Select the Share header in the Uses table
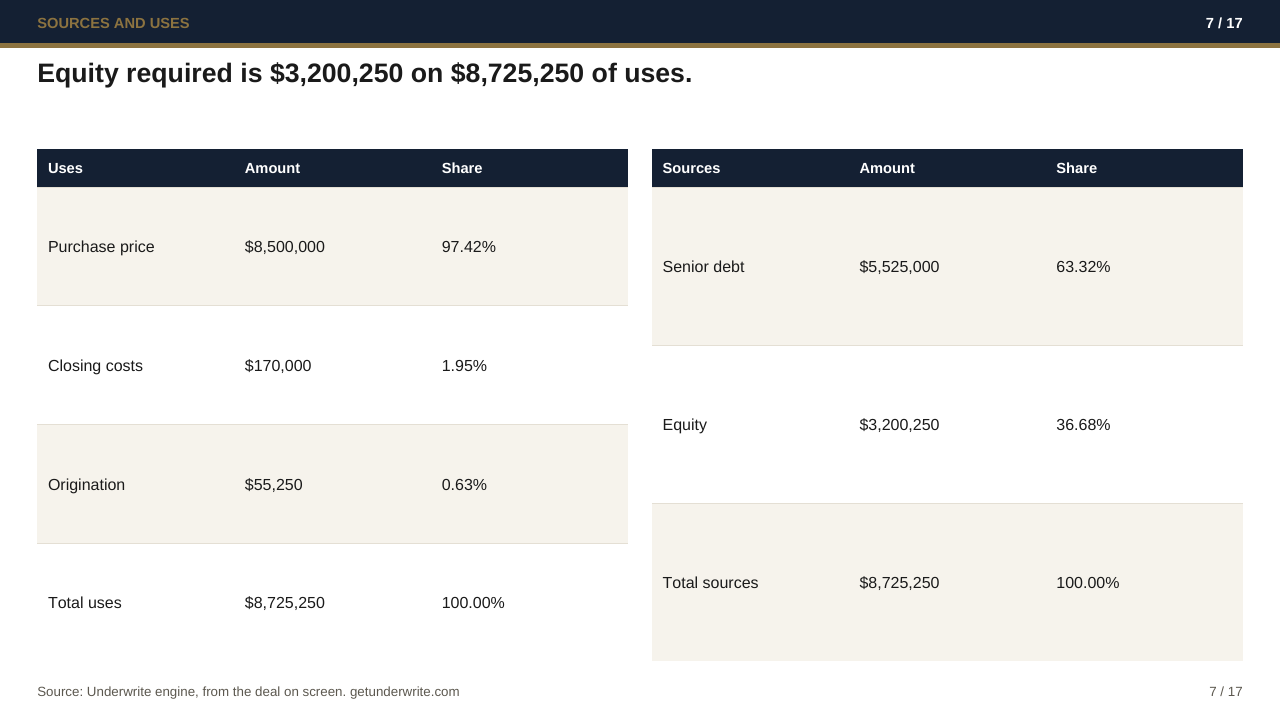 pyautogui.click(x=462, y=168)
